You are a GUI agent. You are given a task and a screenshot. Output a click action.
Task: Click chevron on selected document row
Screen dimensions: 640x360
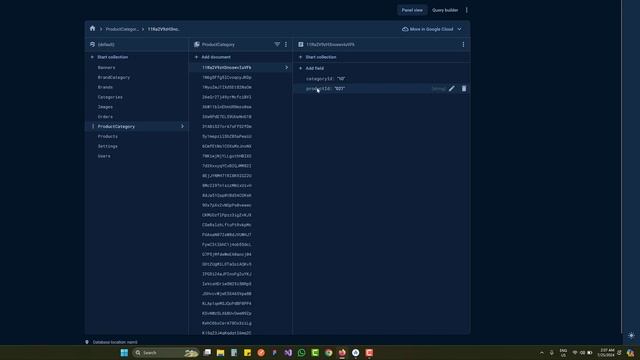tap(287, 68)
